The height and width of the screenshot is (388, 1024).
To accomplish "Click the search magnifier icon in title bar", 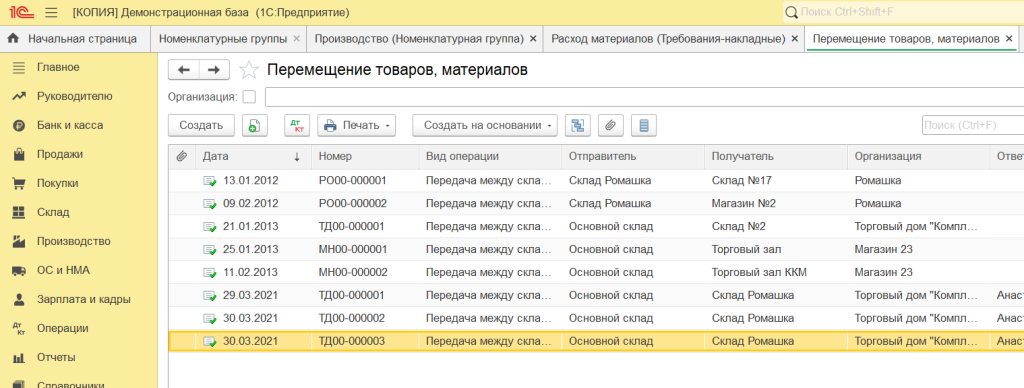I will [791, 12].
